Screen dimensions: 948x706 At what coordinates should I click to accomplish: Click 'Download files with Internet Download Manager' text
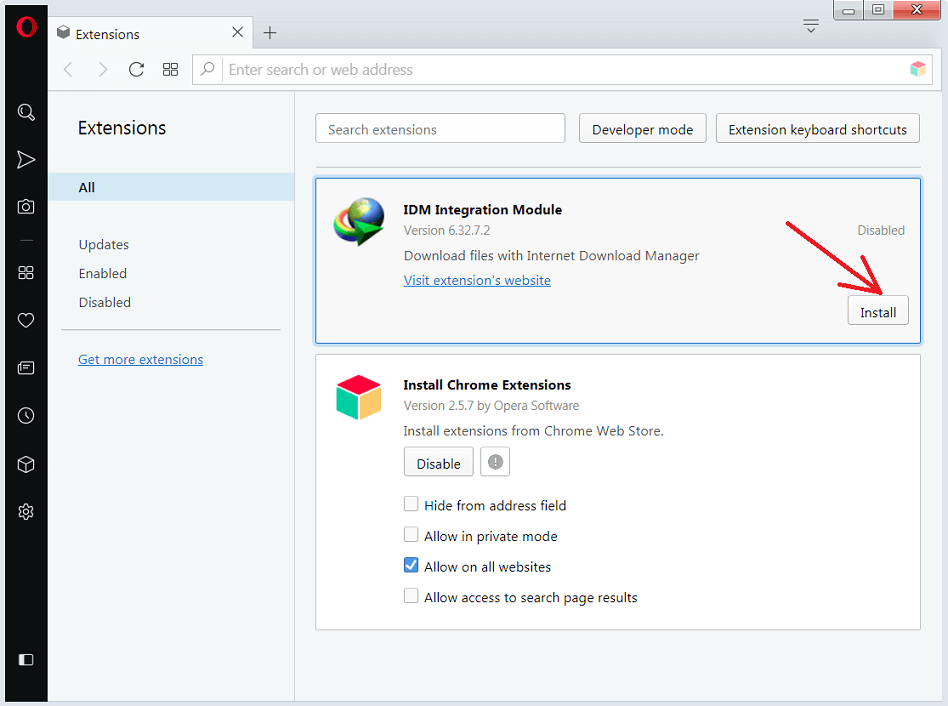(x=551, y=256)
